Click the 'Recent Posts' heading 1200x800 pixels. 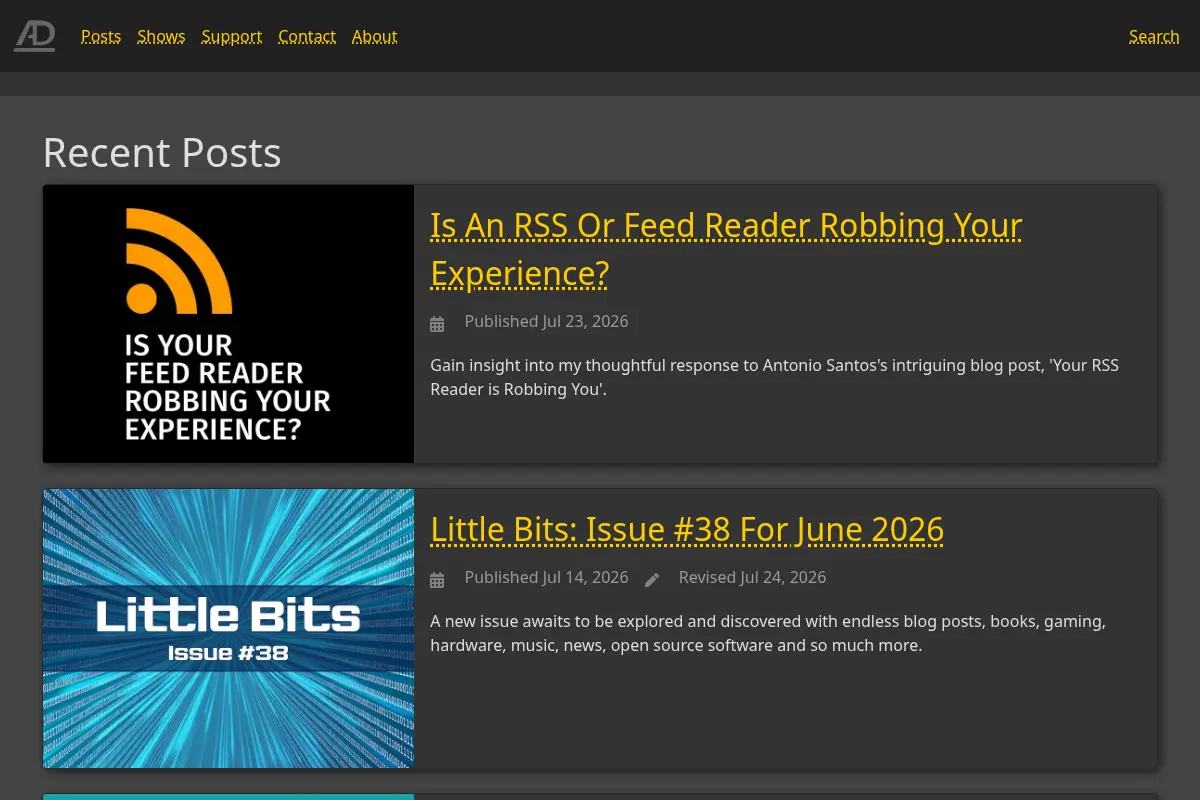162,152
